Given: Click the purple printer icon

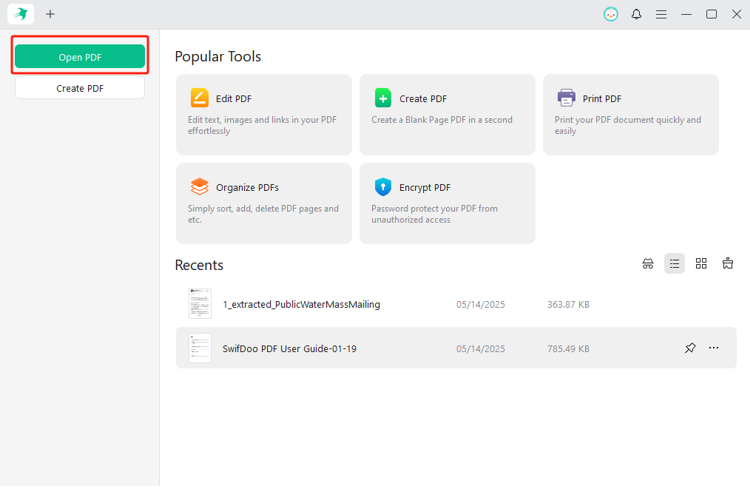Looking at the screenshot, I should click(566, 98).
